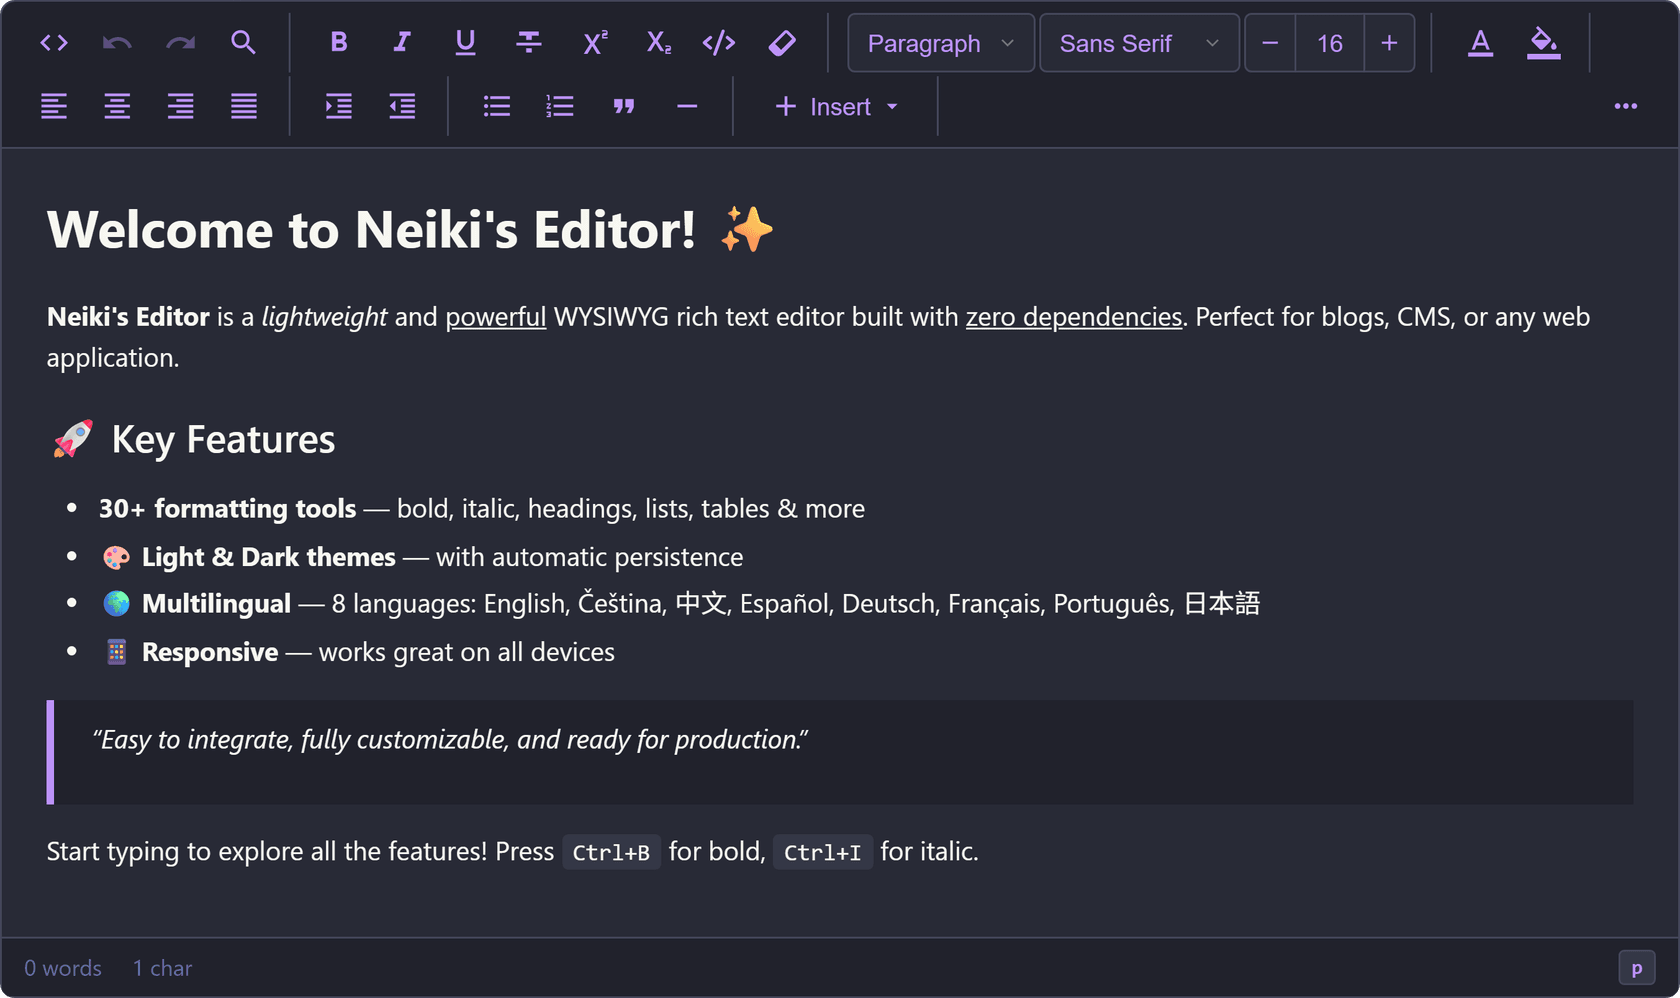This screenshot has width=1680, height=998.
Task: Click the Undo arrow icon
Action: point(117,43)
